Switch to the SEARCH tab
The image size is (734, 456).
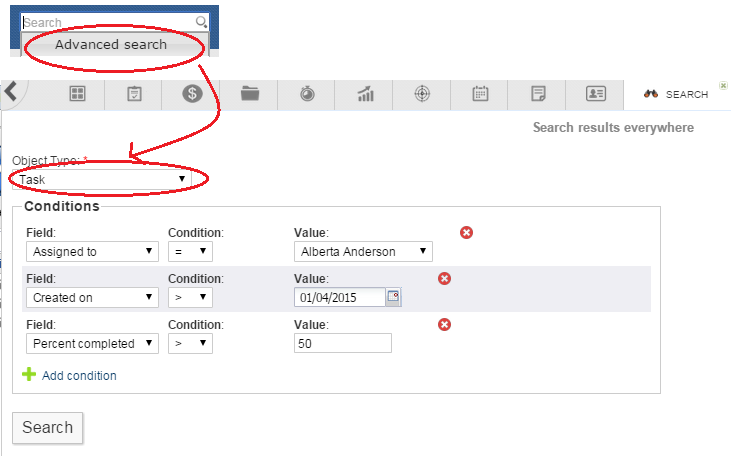(676, 94)
